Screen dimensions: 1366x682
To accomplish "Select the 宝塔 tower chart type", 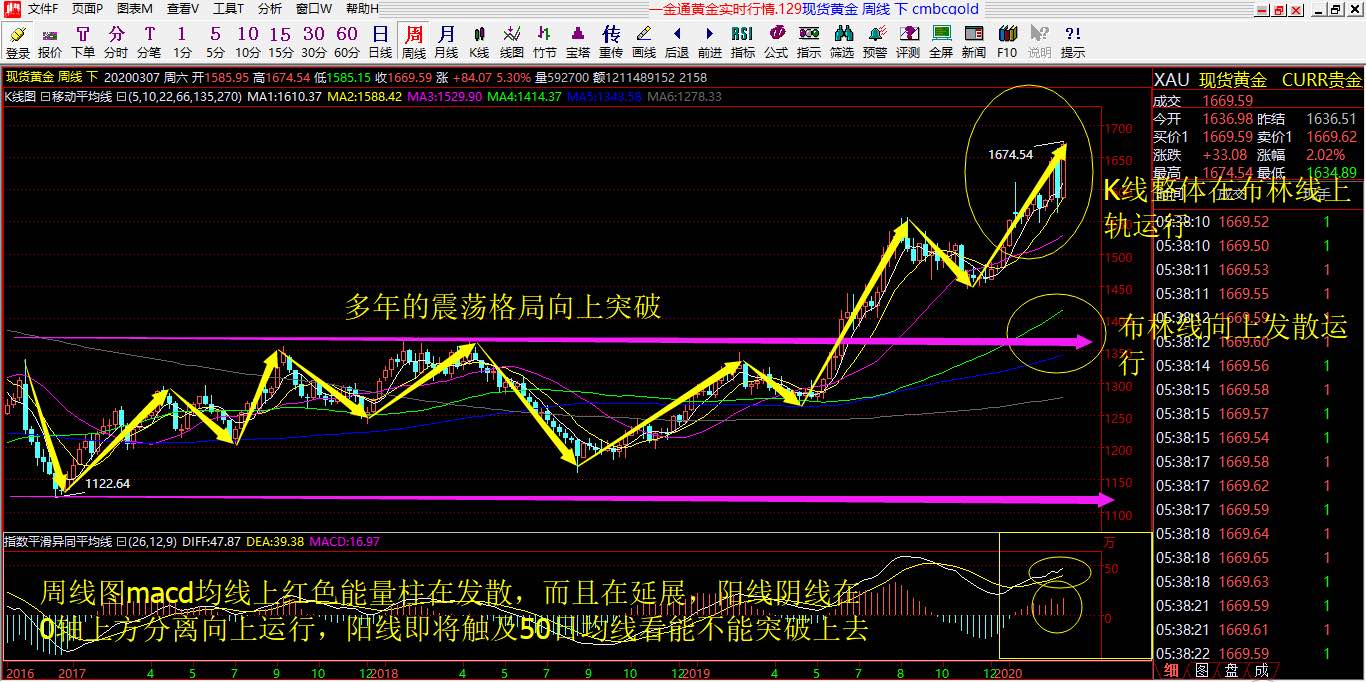I will (x=578, y=42).
